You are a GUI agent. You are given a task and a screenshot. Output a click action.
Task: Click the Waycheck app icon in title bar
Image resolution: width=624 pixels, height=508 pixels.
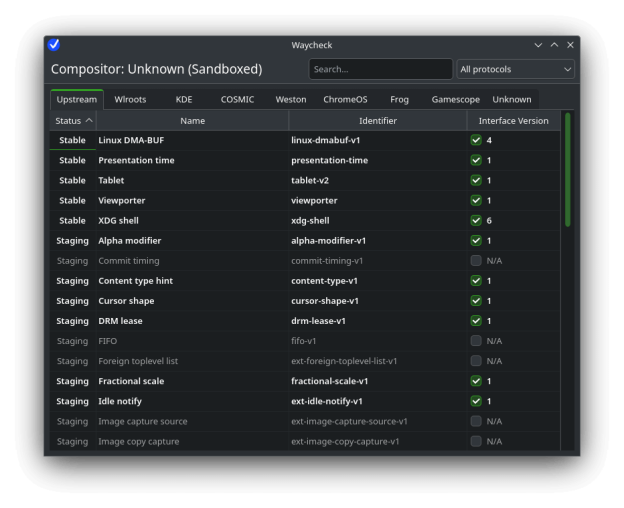click(54, 45)
